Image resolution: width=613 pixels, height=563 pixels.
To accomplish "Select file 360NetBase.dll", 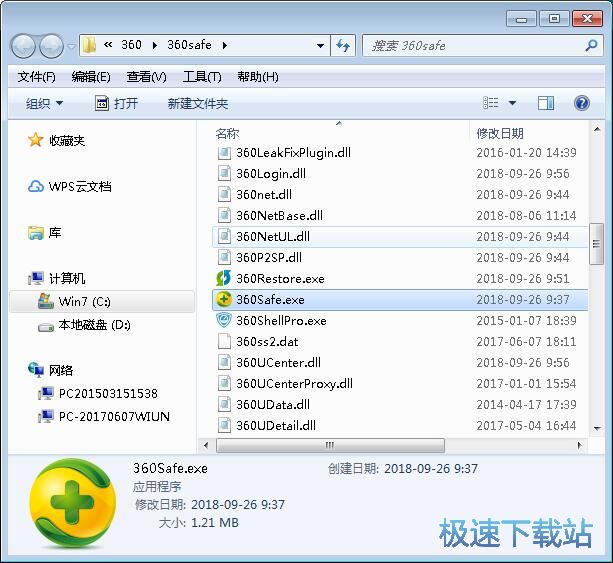I will pyautogui.click(x=280, y=215).
